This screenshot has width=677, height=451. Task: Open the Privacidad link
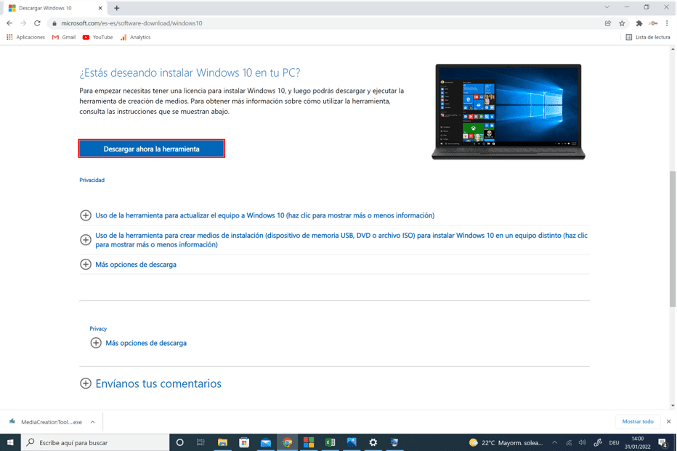(92, 180)
